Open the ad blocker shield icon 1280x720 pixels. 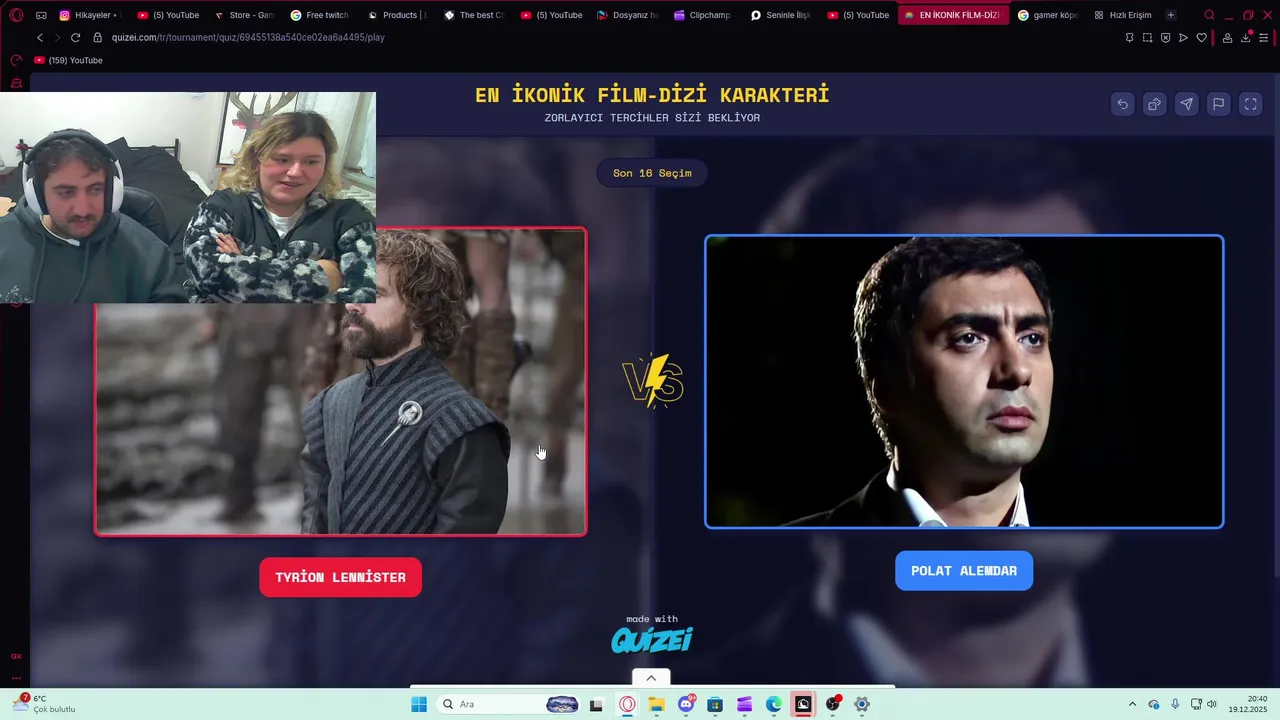pos(1165,37)
